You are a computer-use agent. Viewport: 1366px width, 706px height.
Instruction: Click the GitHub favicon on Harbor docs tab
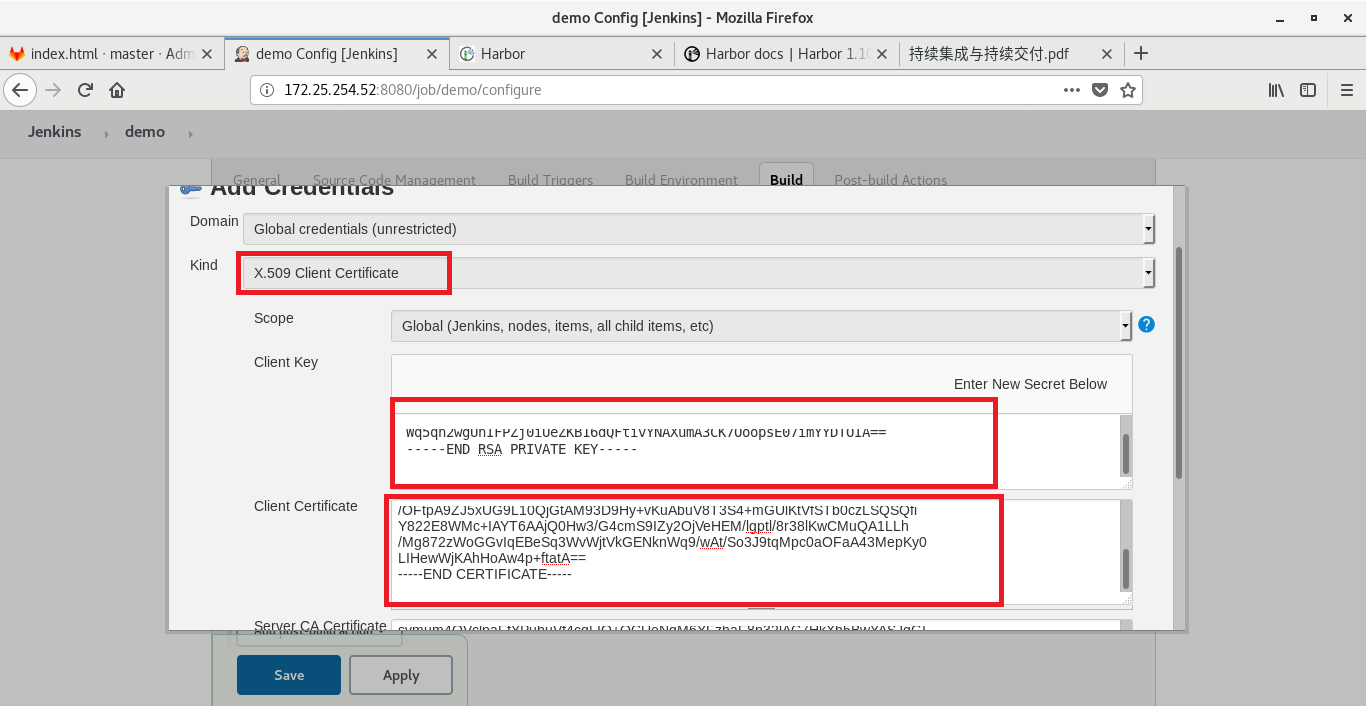click(x=691, y=54)
